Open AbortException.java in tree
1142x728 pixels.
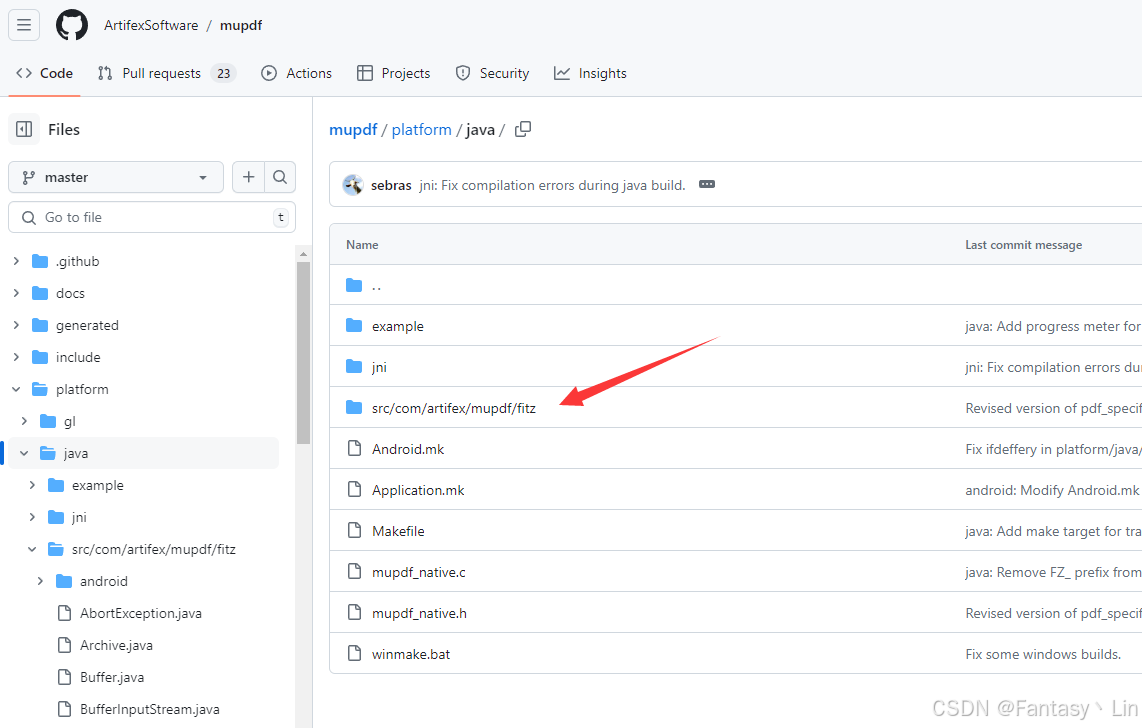coord(141,613)
